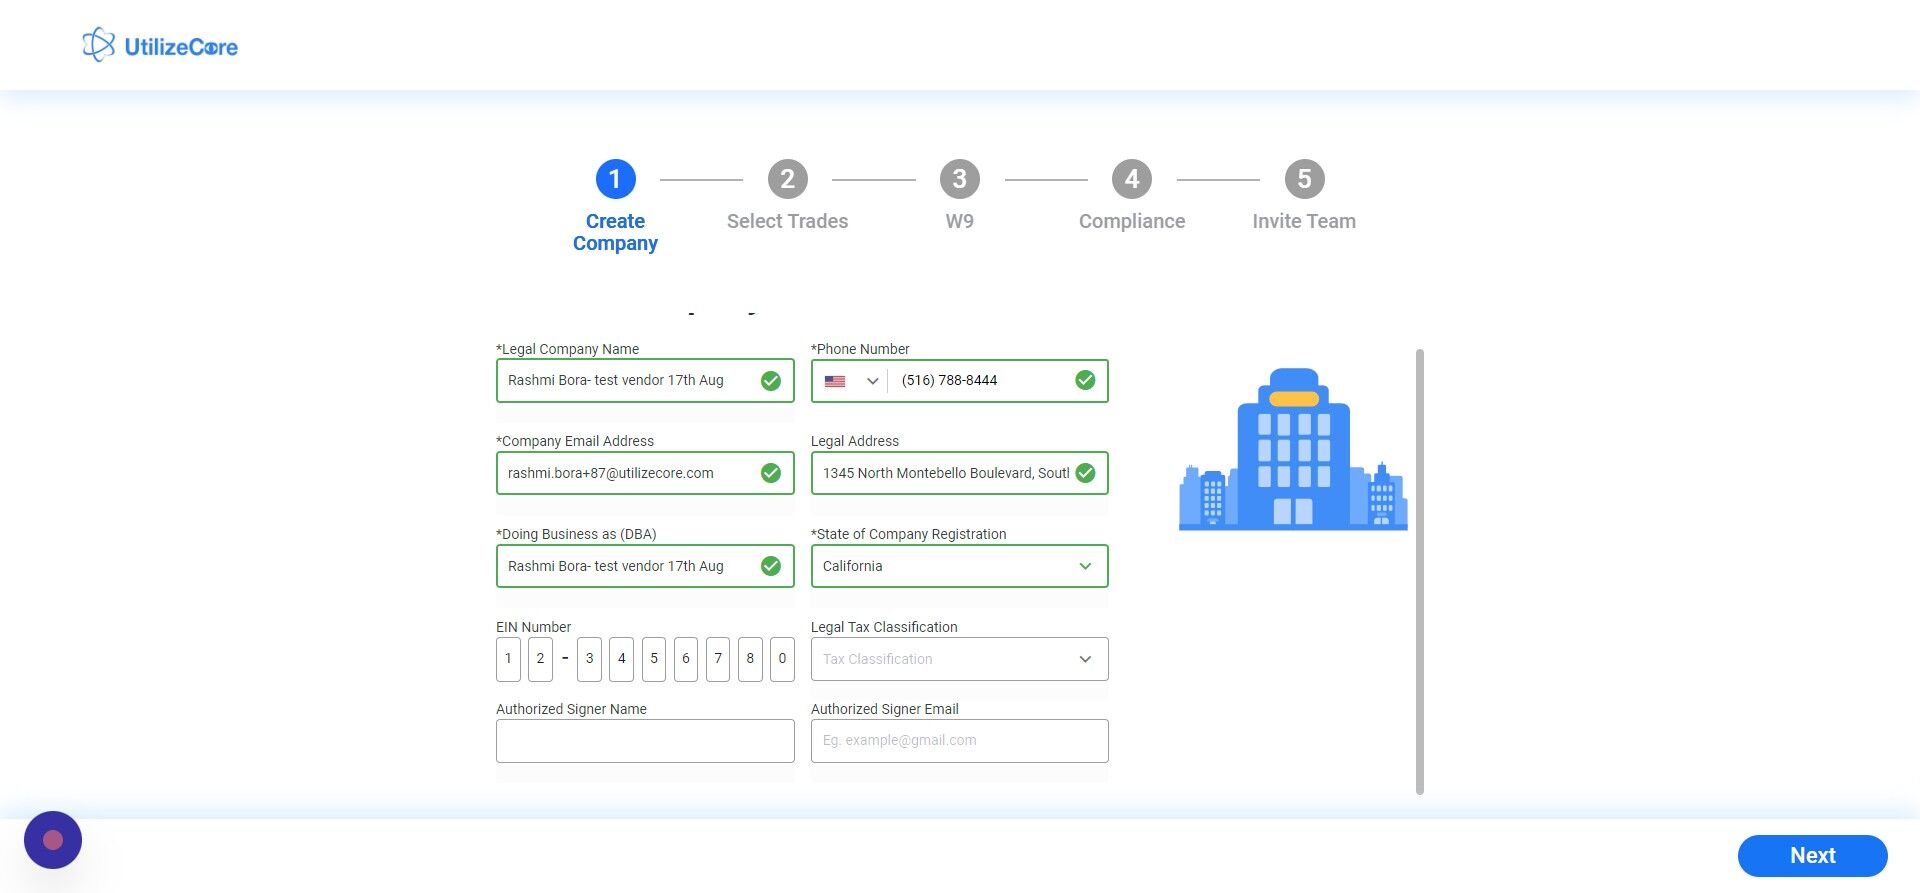This screenshot has height=893, width=1920.
Task: Select EIN digit box containing 4
Action: click(x=622, y=659)
